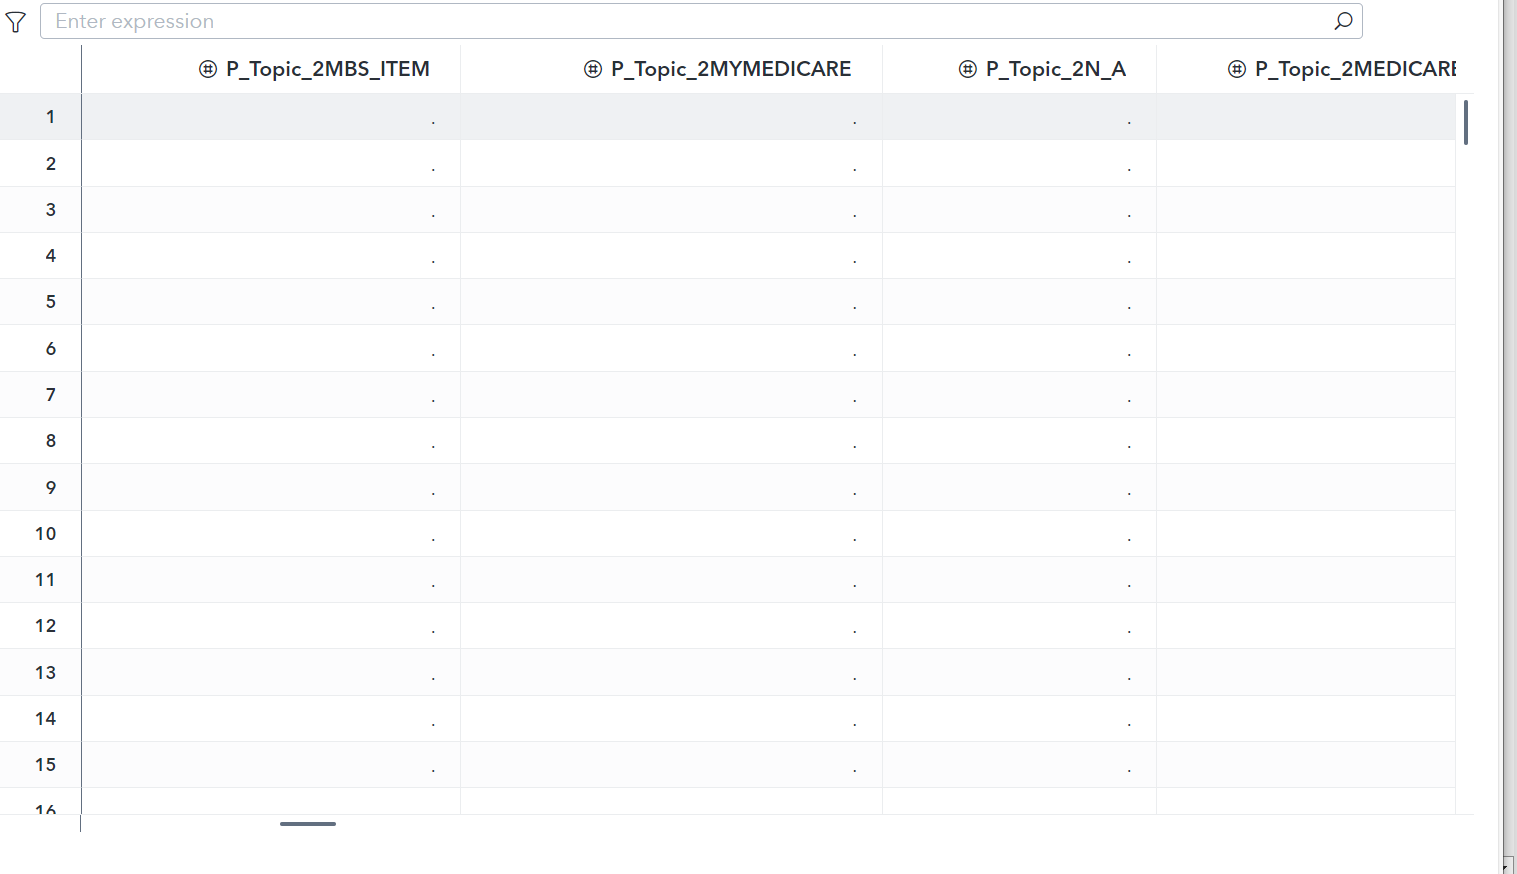The image size is (1517, 874).
Task: Select the P_Topic_2N_A column header
Action: pyautogui.click(x=1056, y=69)
